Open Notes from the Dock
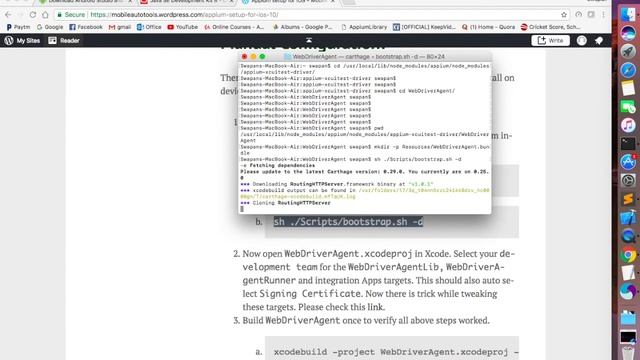This screenshot has width=640, height=360. [x=628, y=88]
